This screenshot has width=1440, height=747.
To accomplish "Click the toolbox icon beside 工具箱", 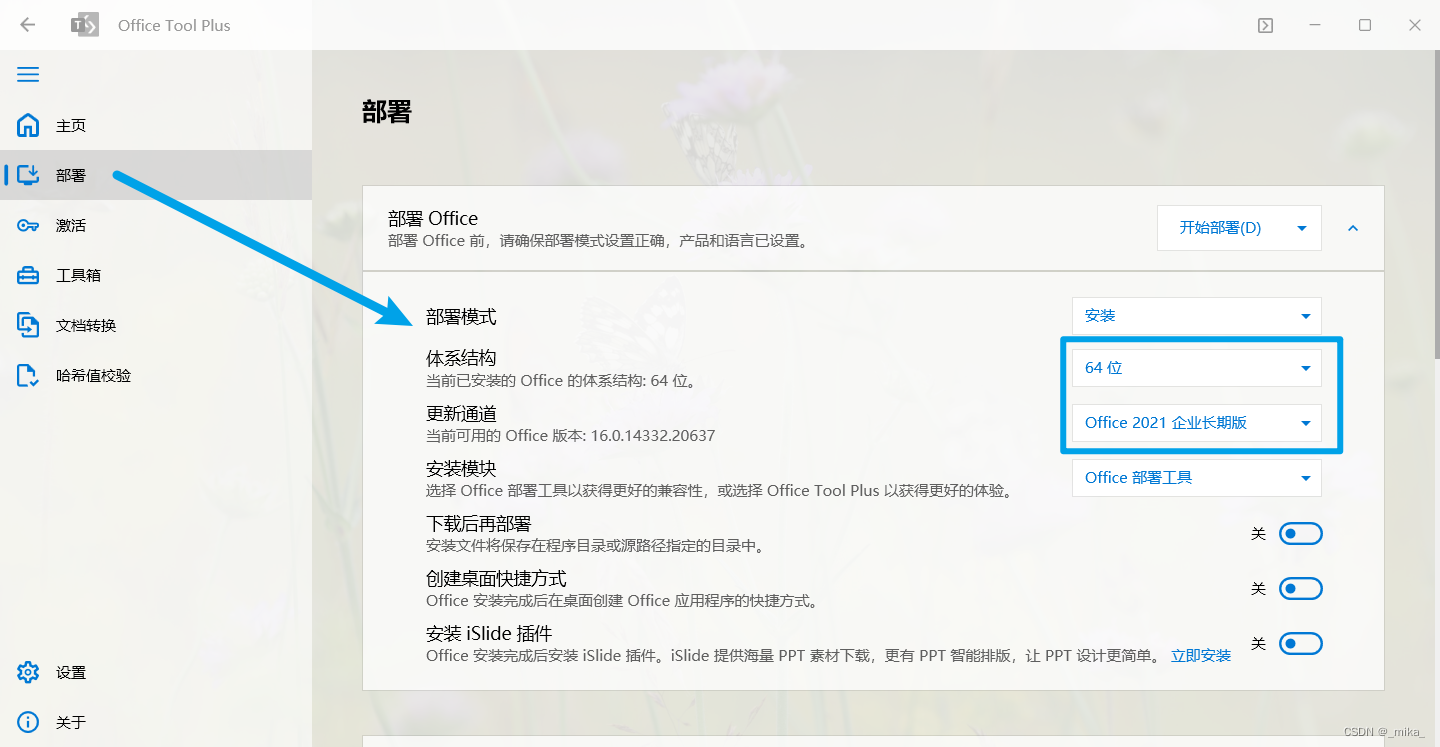I will pyautogui.click(x=28, y=275).
